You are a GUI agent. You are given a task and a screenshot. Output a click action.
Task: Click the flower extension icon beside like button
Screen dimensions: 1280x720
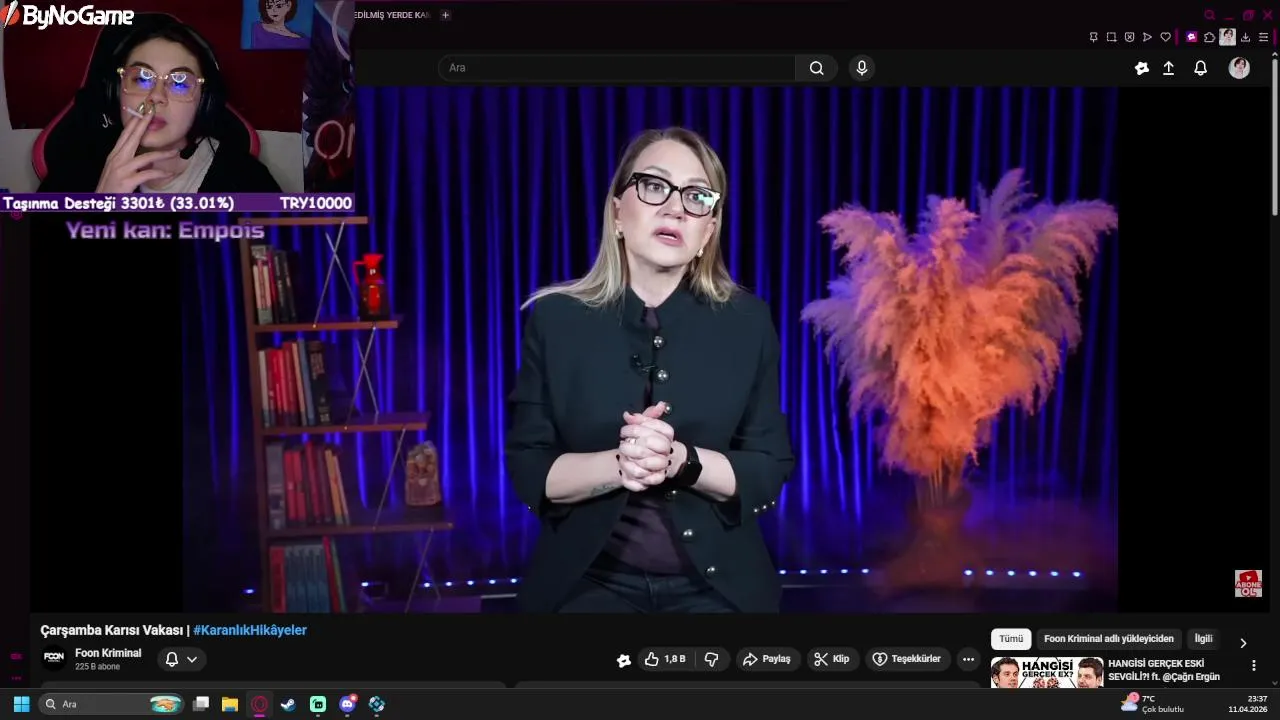624,660
